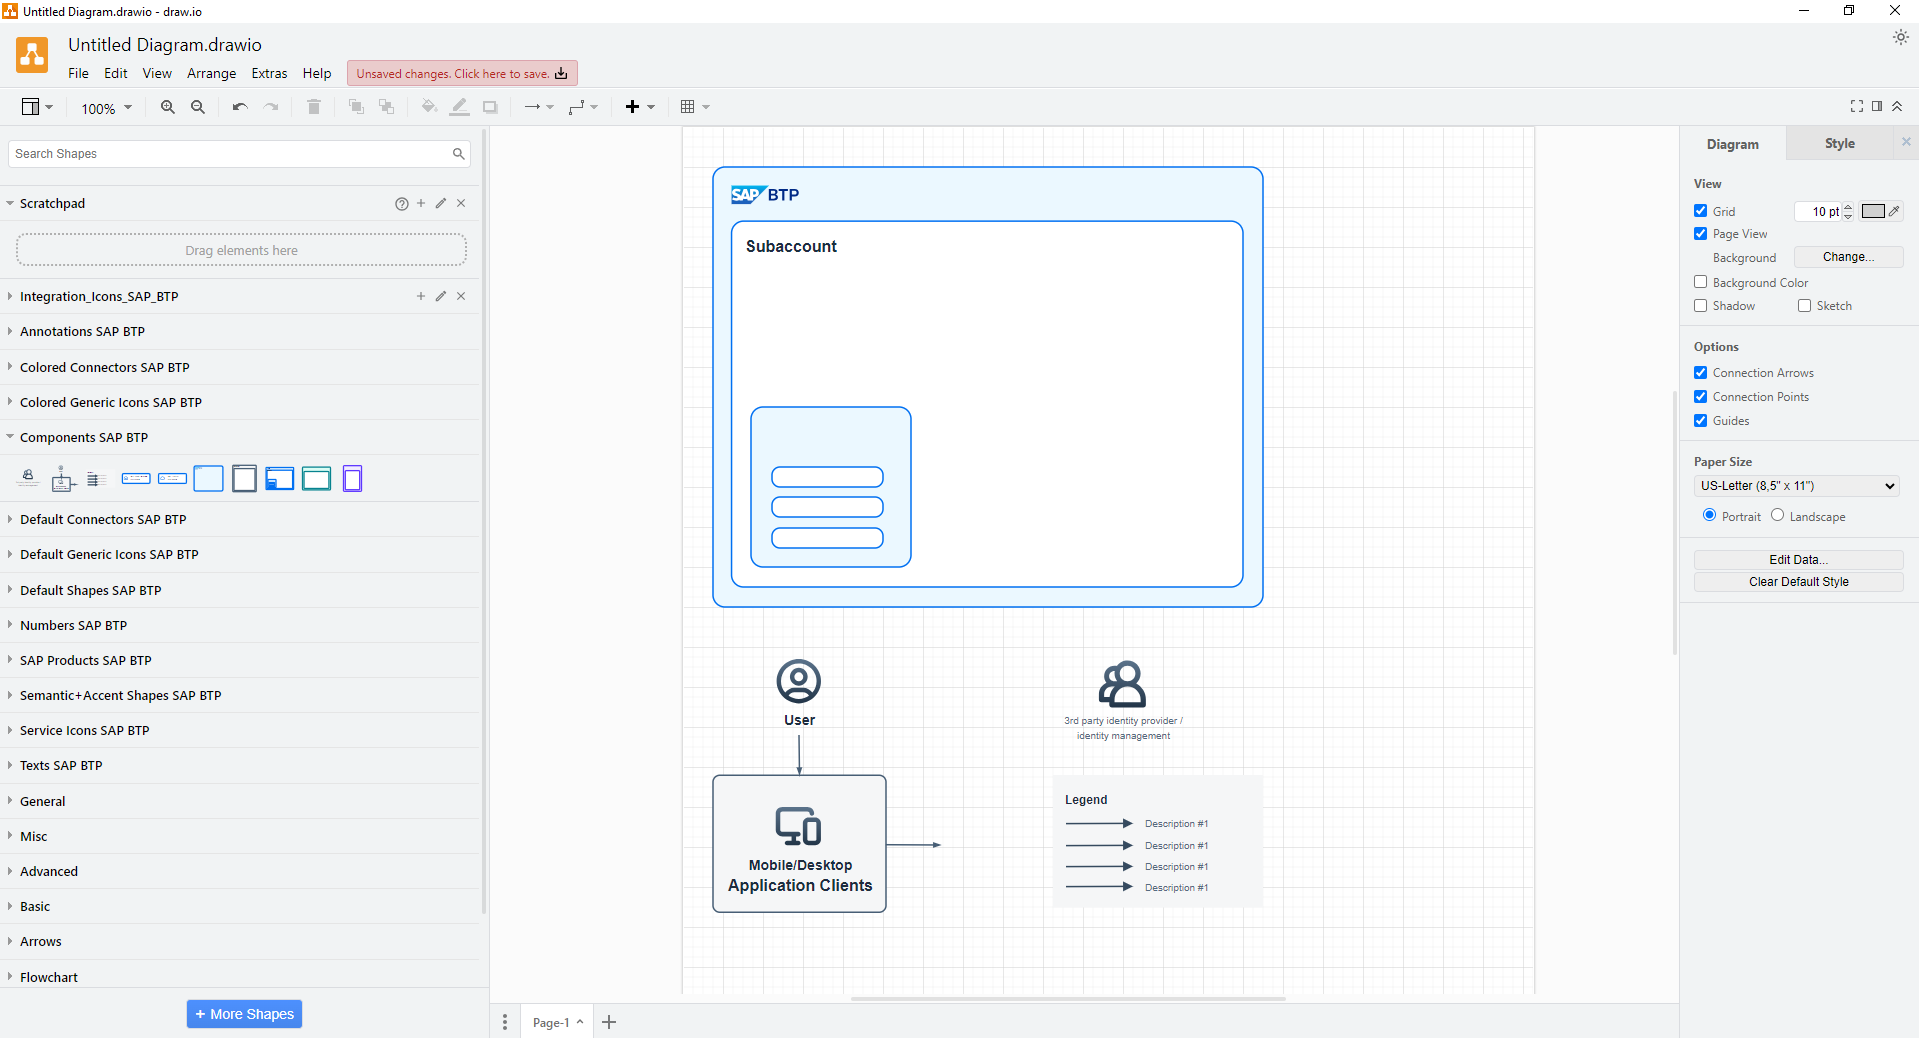Select the Landscape radio button
The height and width of the screenshot is (1038, 1919).
[x=1776, y=516]
